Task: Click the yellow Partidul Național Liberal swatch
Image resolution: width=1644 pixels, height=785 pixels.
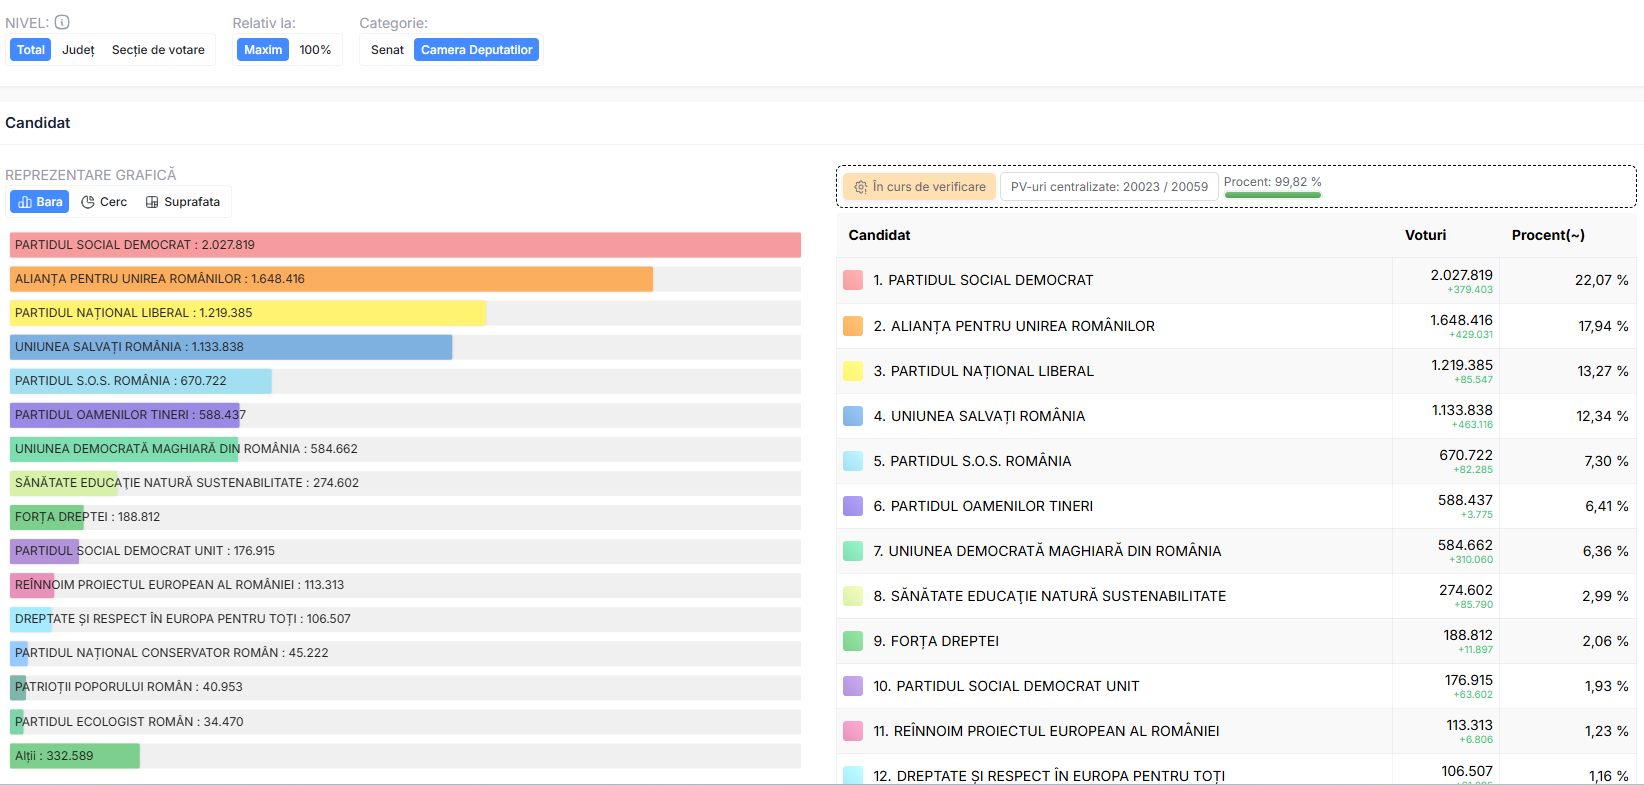Action: tap(853, 371)
